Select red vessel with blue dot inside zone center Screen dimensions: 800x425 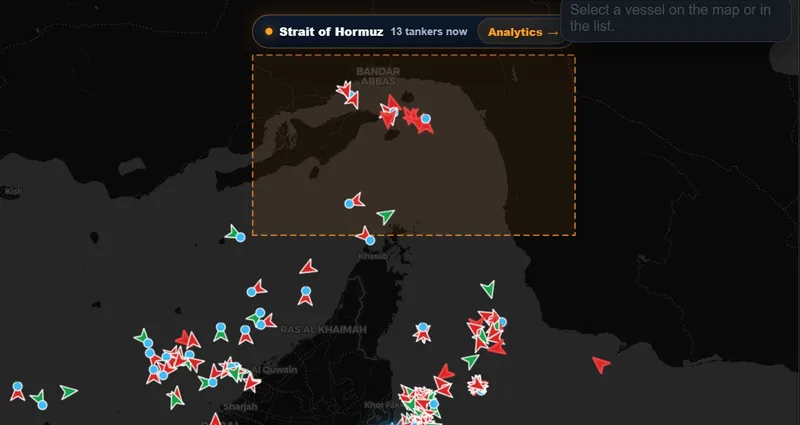point(355,201)
